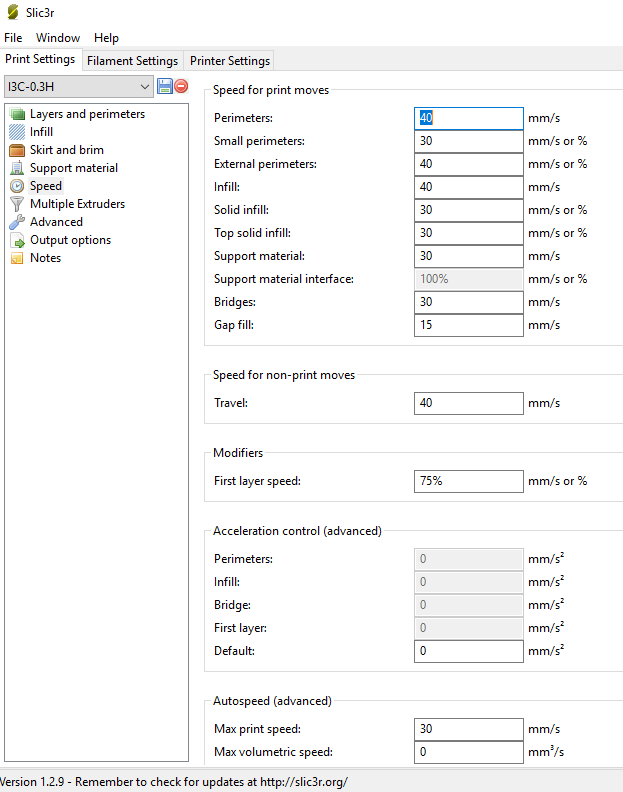Click the 'Acceleration control (advanced)' heading

[297, 531]
